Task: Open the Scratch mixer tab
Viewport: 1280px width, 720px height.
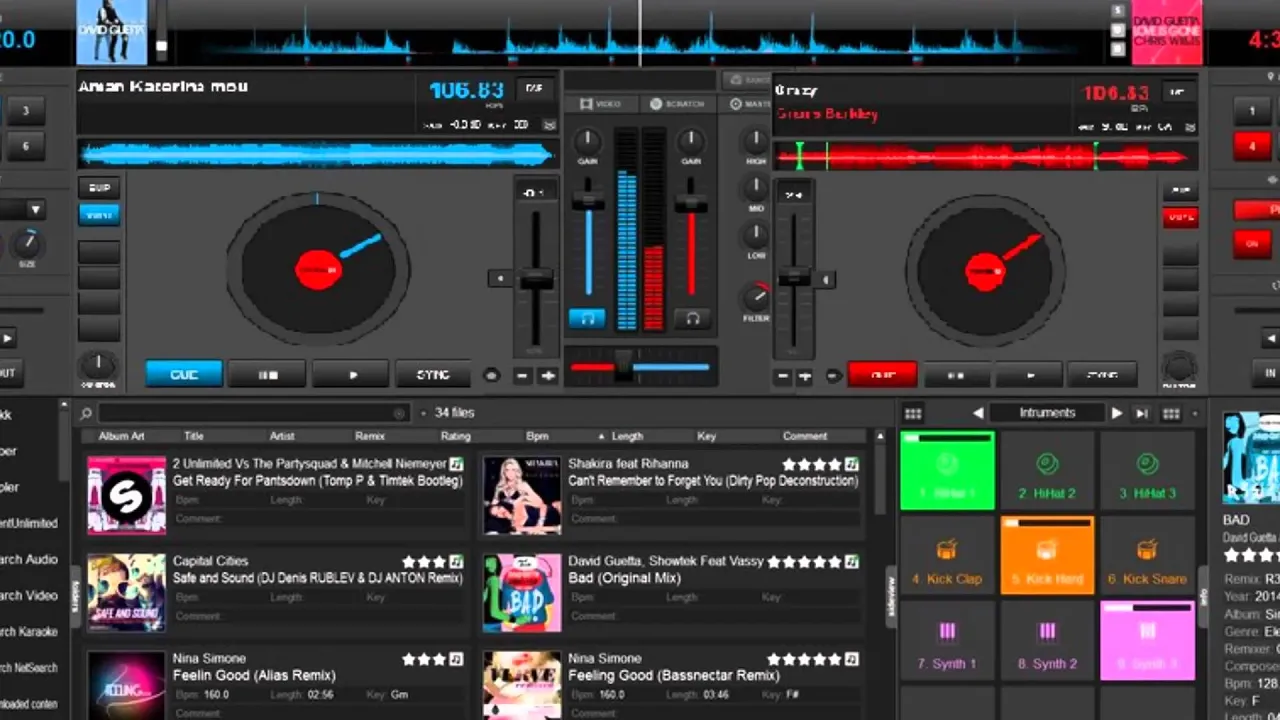Action: tap(677, 104)
